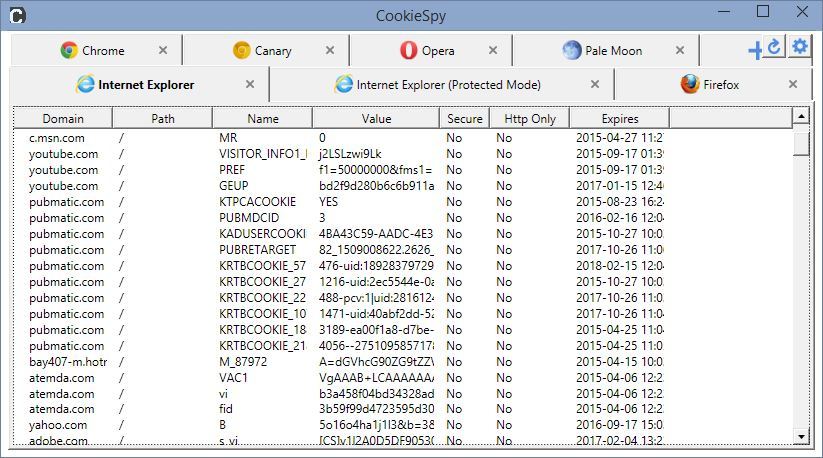Viewport: 823px width, 458px height.
Task: Click value 3189-ea00f1a8-d7be-
Action: pos(376,329)
